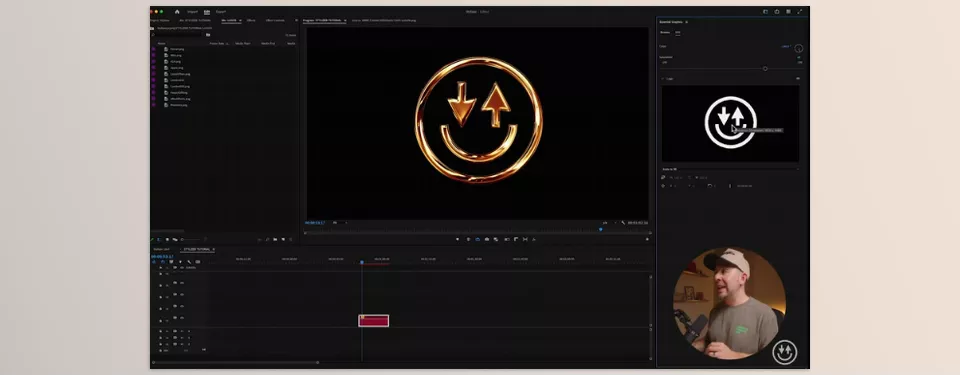Click the Program monitor scrub bar playhead
Image resolution: width=960 pixels, height=375 pixels.
pyautogui.click(x=601, y=229)
